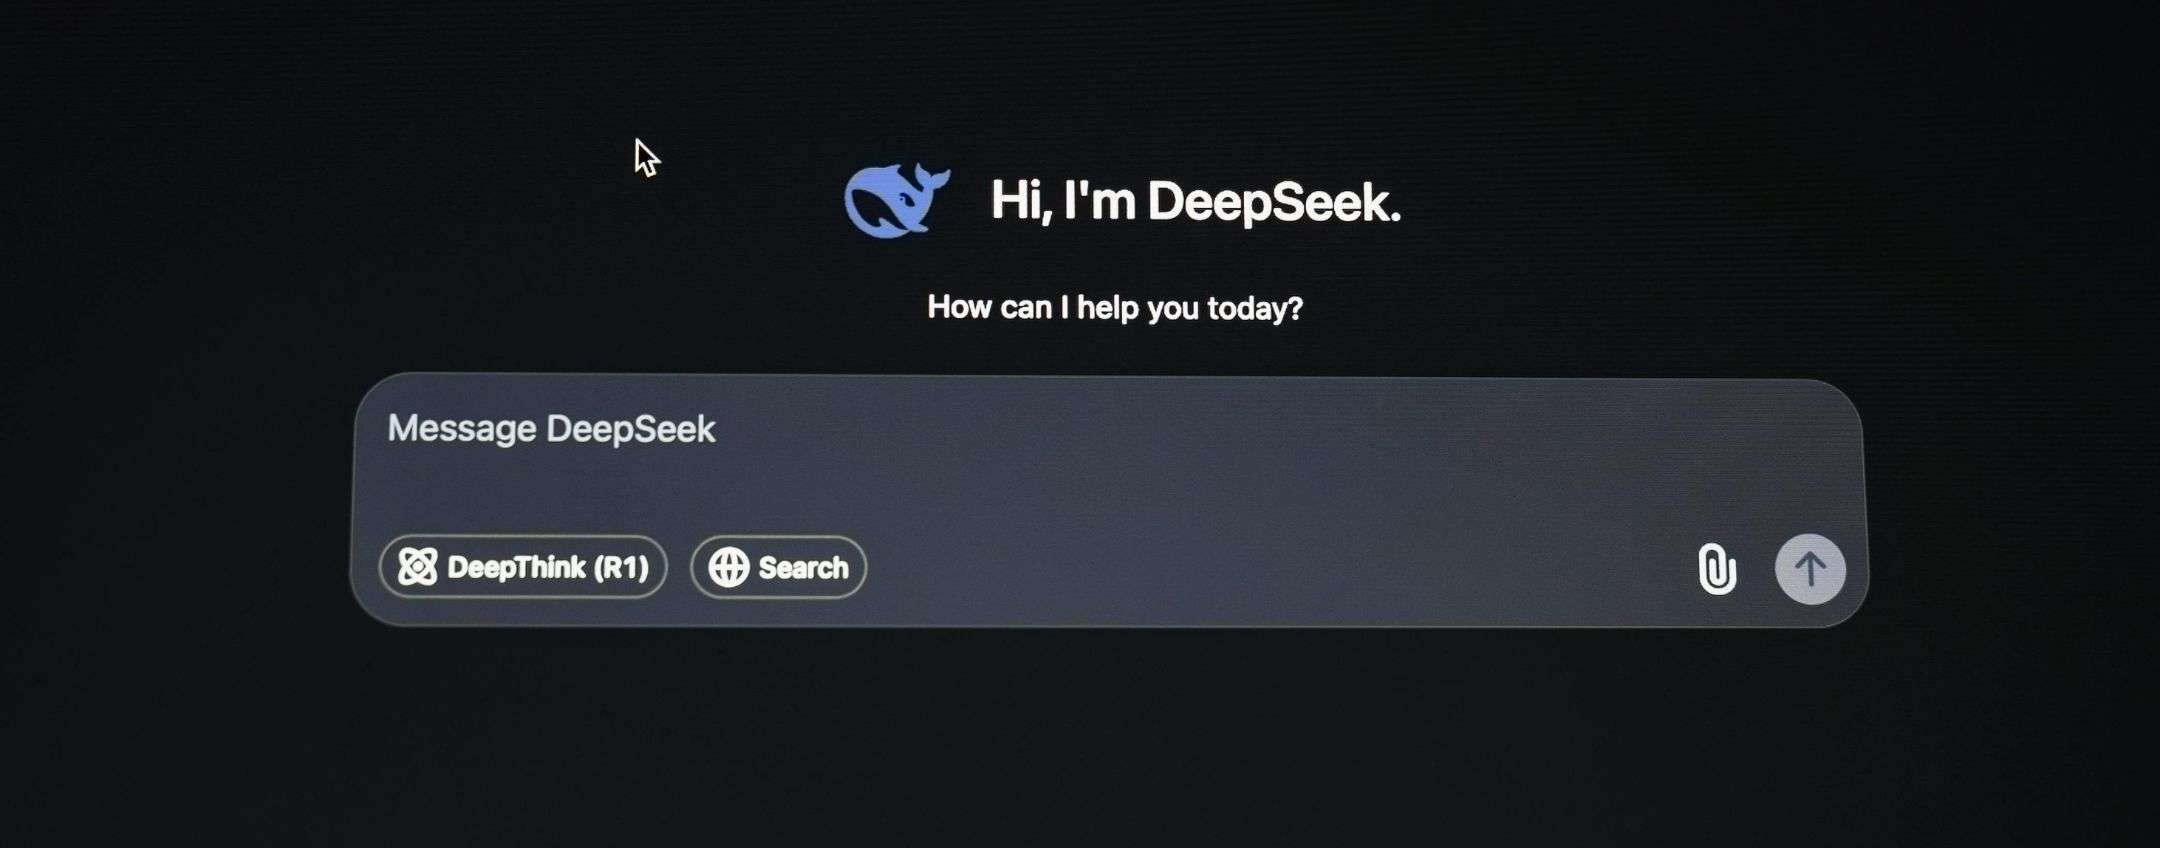Send the message with the up-arrow button
Image resolution: width=2160 pixels, height=848 pixels.
pos(1810,569)
